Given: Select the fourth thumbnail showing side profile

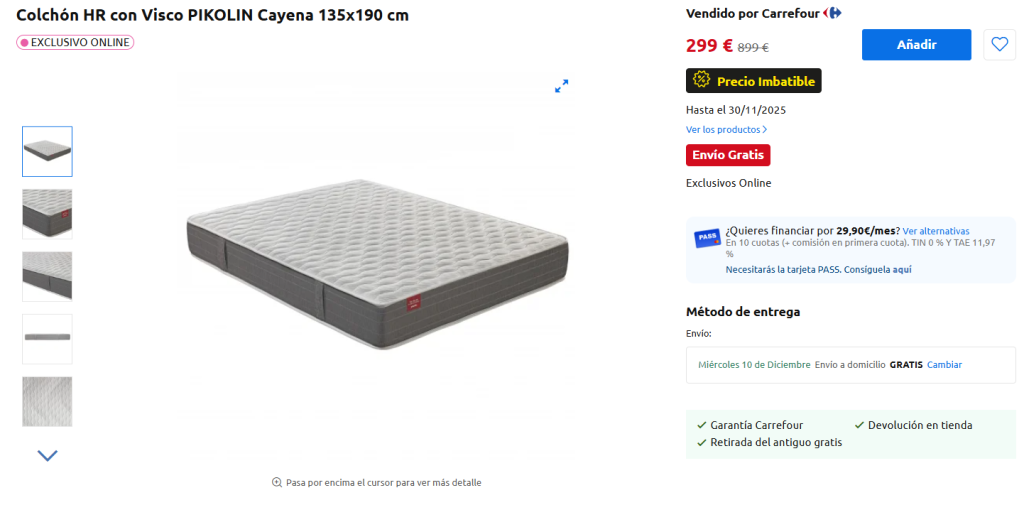Looking at the screenshot, I should [x=48, y=339].
